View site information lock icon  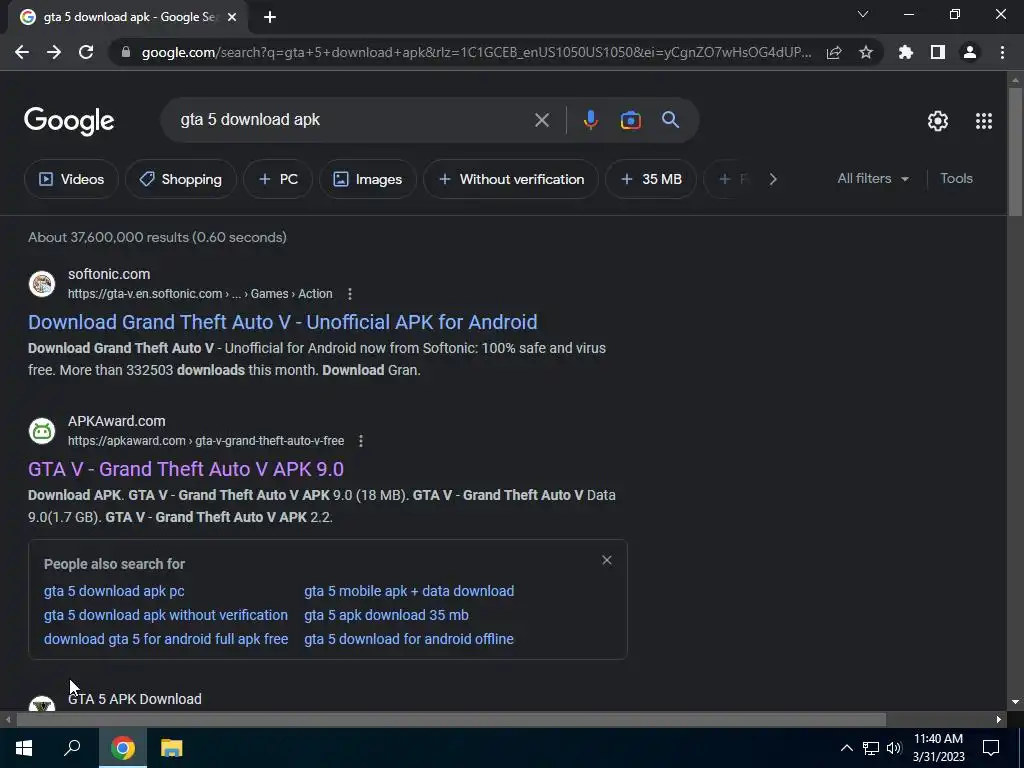click(126, 52)
